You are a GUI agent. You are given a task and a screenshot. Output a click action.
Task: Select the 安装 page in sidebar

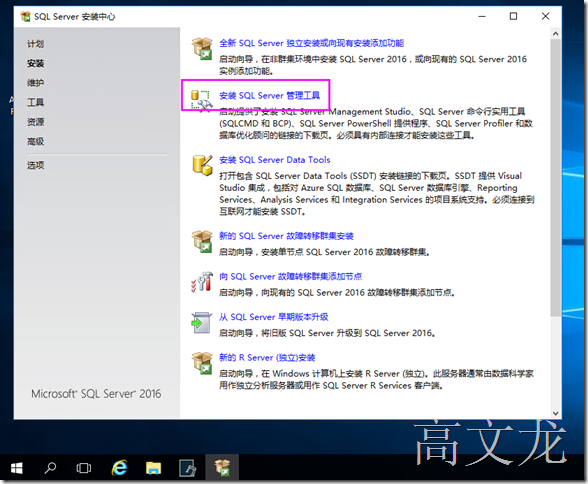[x=36, y=63]
